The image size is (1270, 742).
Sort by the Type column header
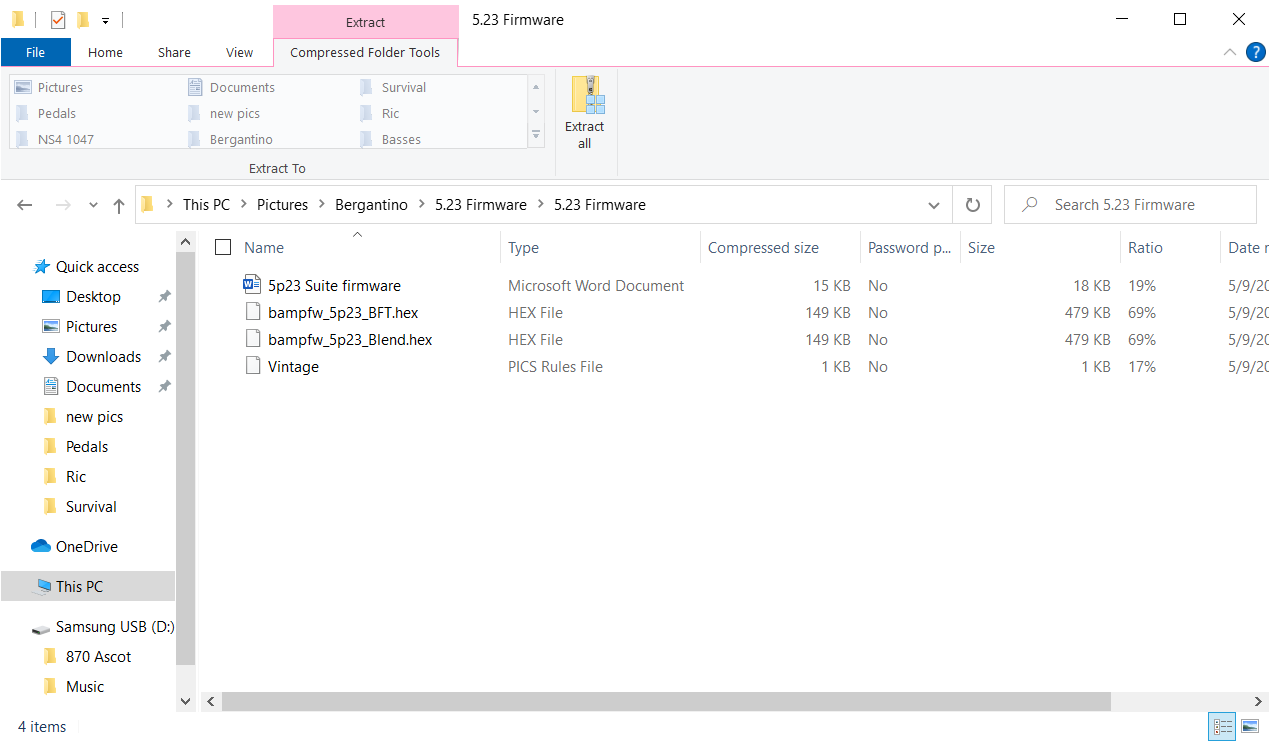click(x=523, y=248)
